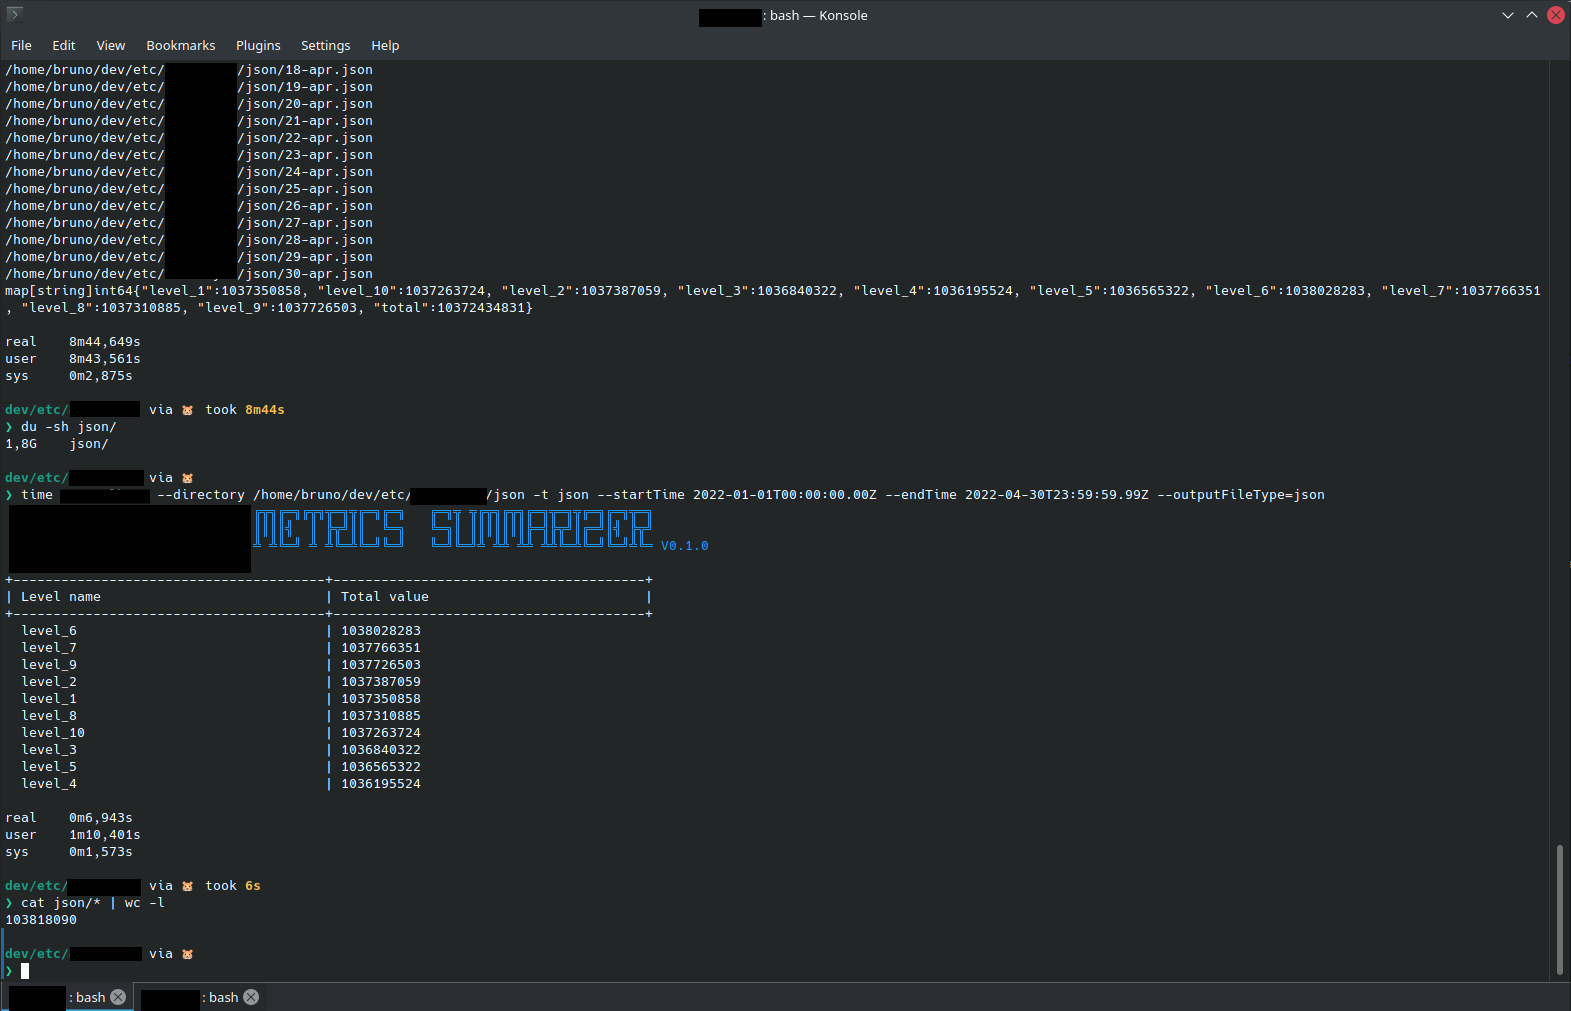The image size is (1571, 1011).
Task: Click the 'user 1m10,401s' timing line
Action: tap(73, 835)
